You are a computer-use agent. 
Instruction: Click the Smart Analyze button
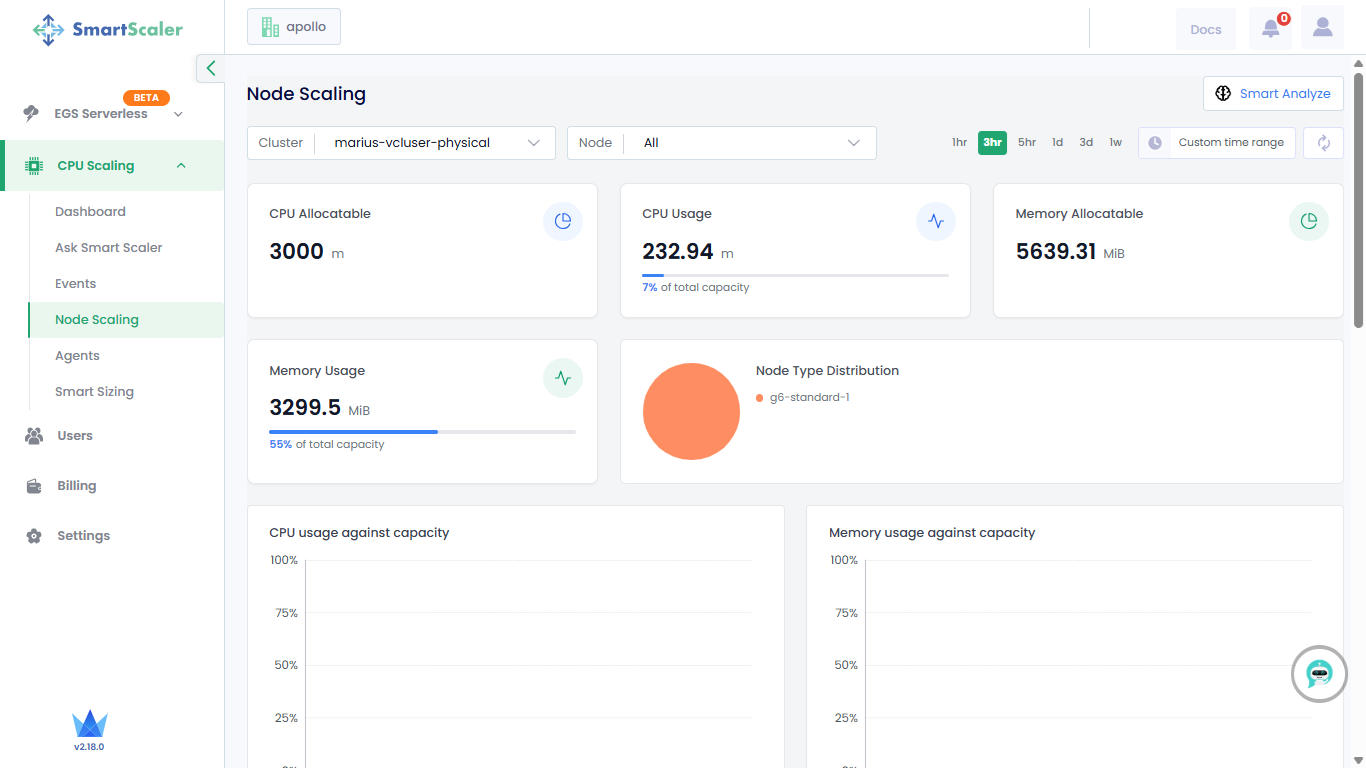pyautogui.click(x=1272, y=94)
